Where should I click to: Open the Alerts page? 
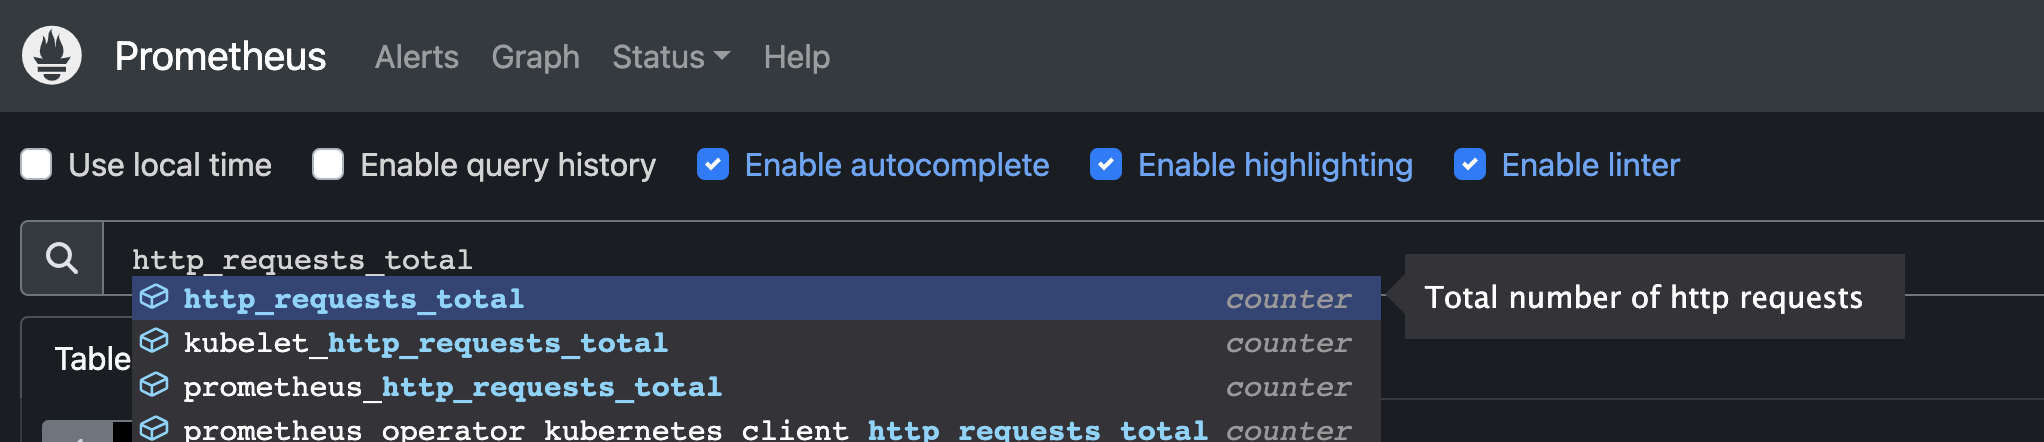(416, 57)
